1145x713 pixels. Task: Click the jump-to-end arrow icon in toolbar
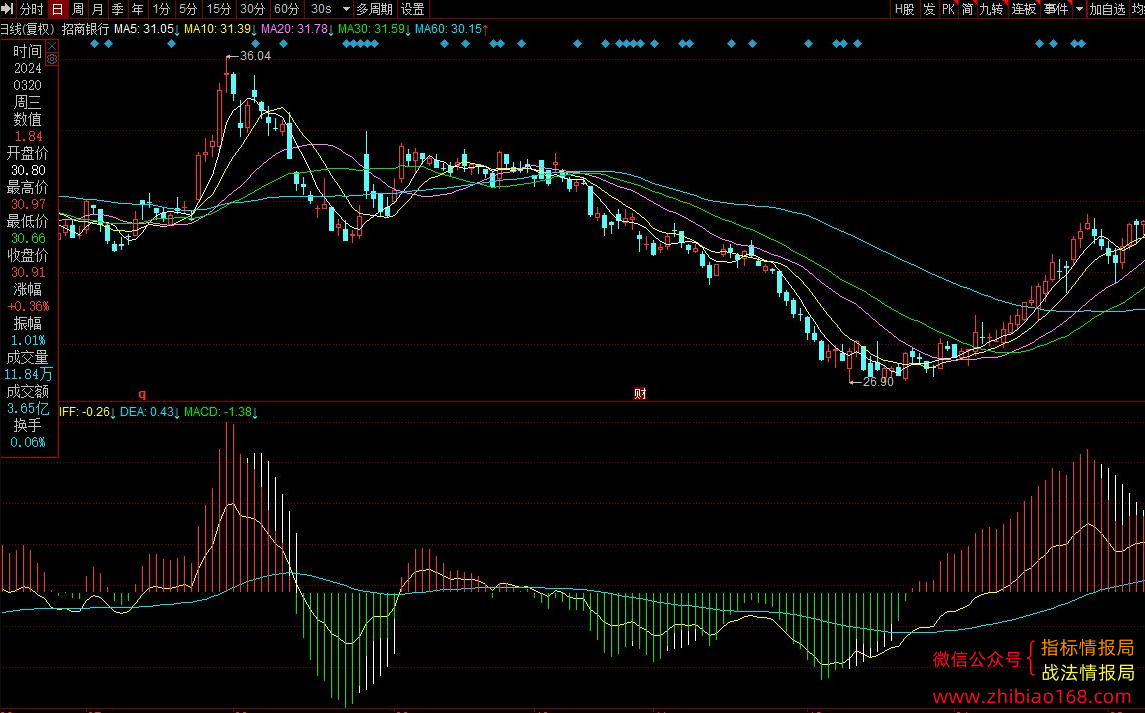(8, 9)
